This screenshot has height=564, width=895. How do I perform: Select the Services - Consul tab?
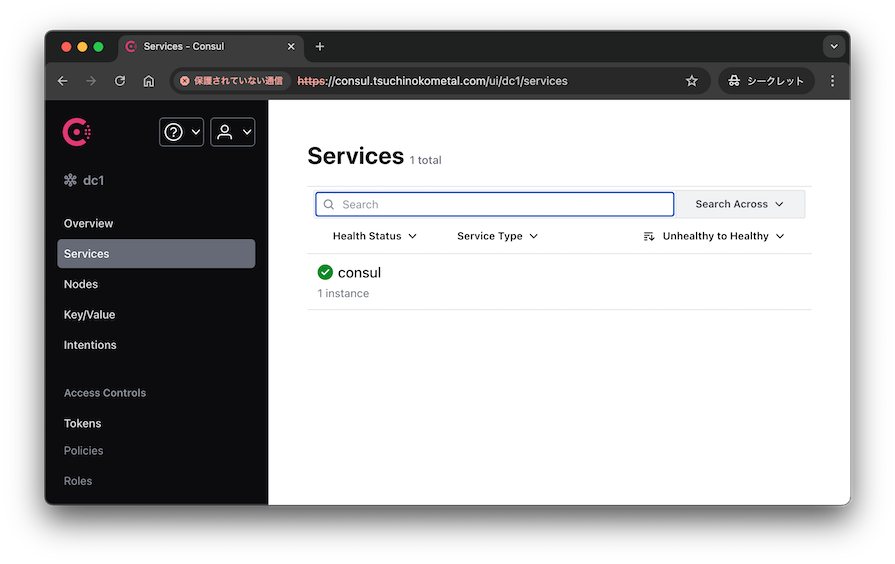click(211, 46)
